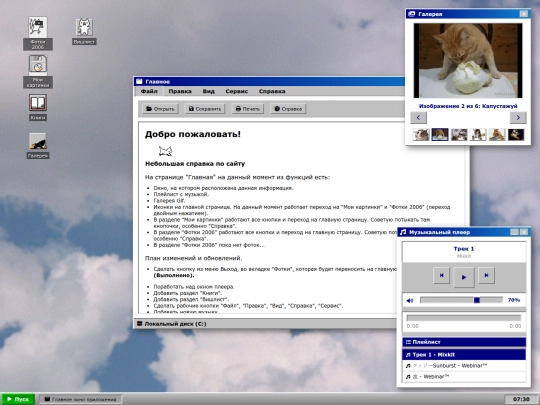Open the Сервис menu
Viewport: 540px width, 405px height.
(x=237, y=91)
